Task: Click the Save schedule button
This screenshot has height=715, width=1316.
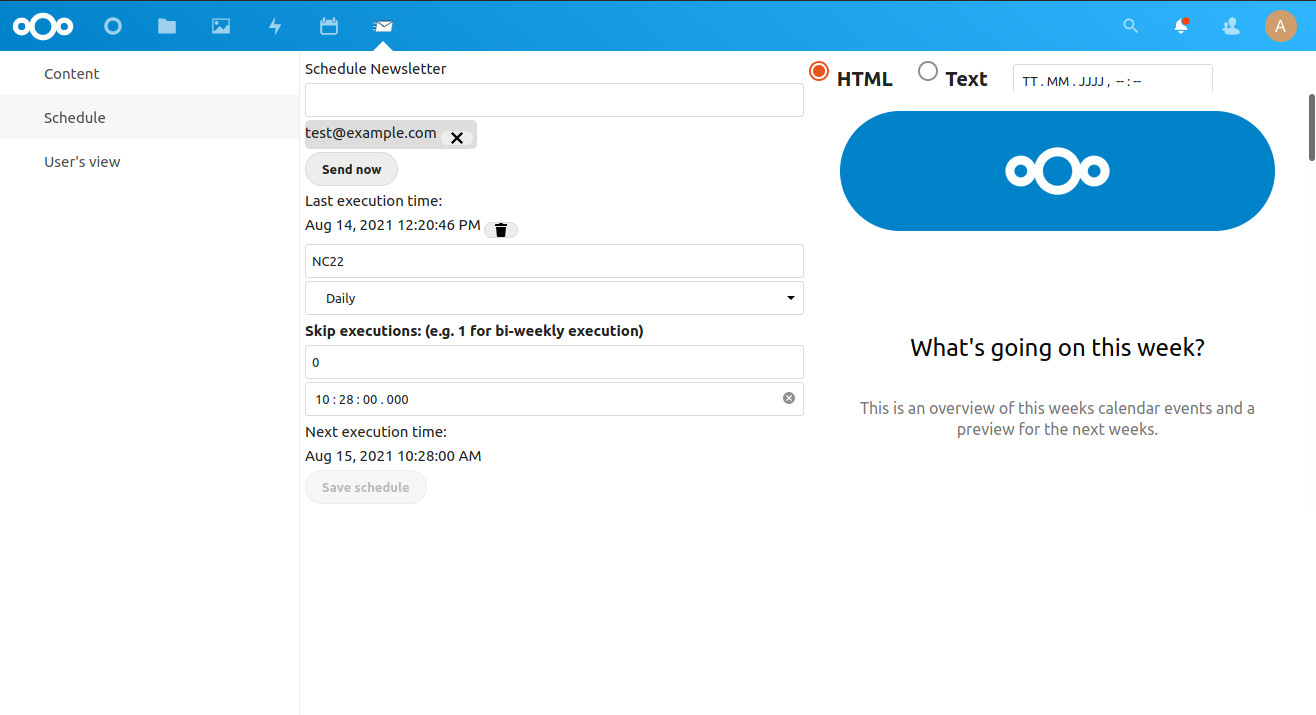Action: (x=365, y=487)
